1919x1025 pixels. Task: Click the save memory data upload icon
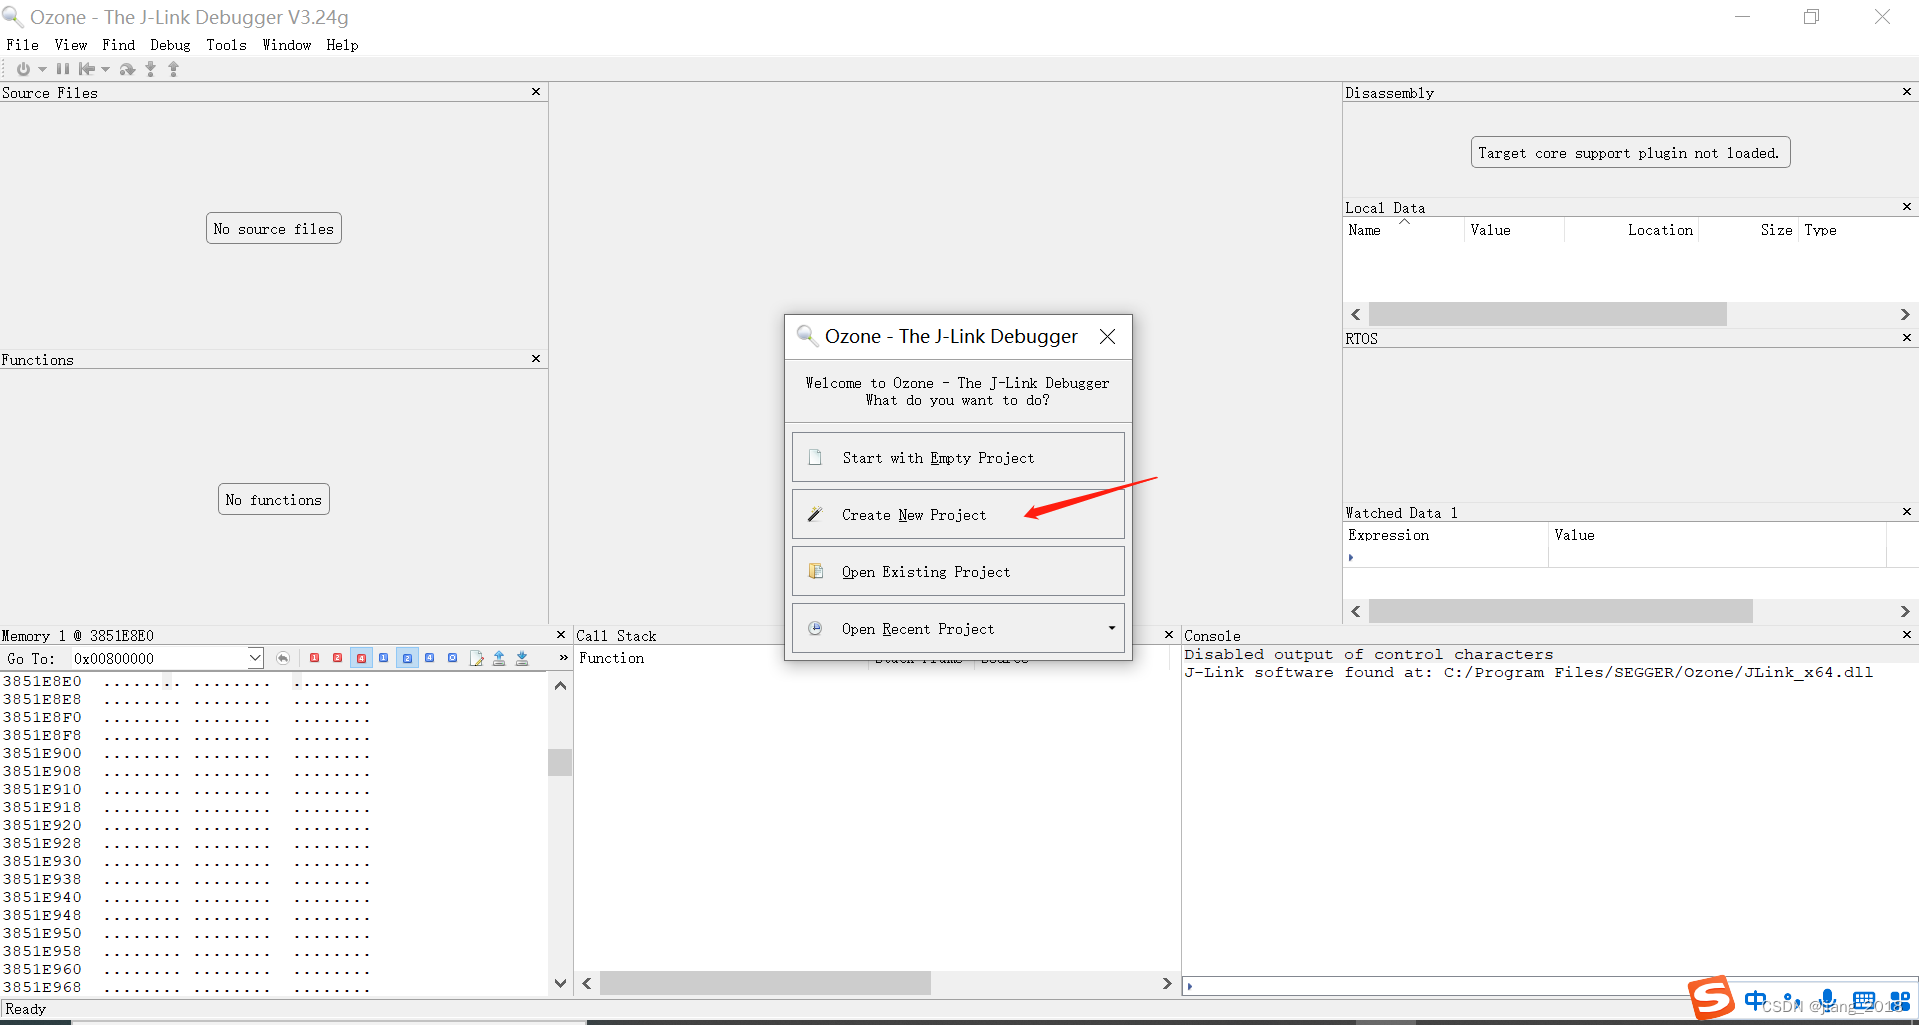tap(499, 658)
